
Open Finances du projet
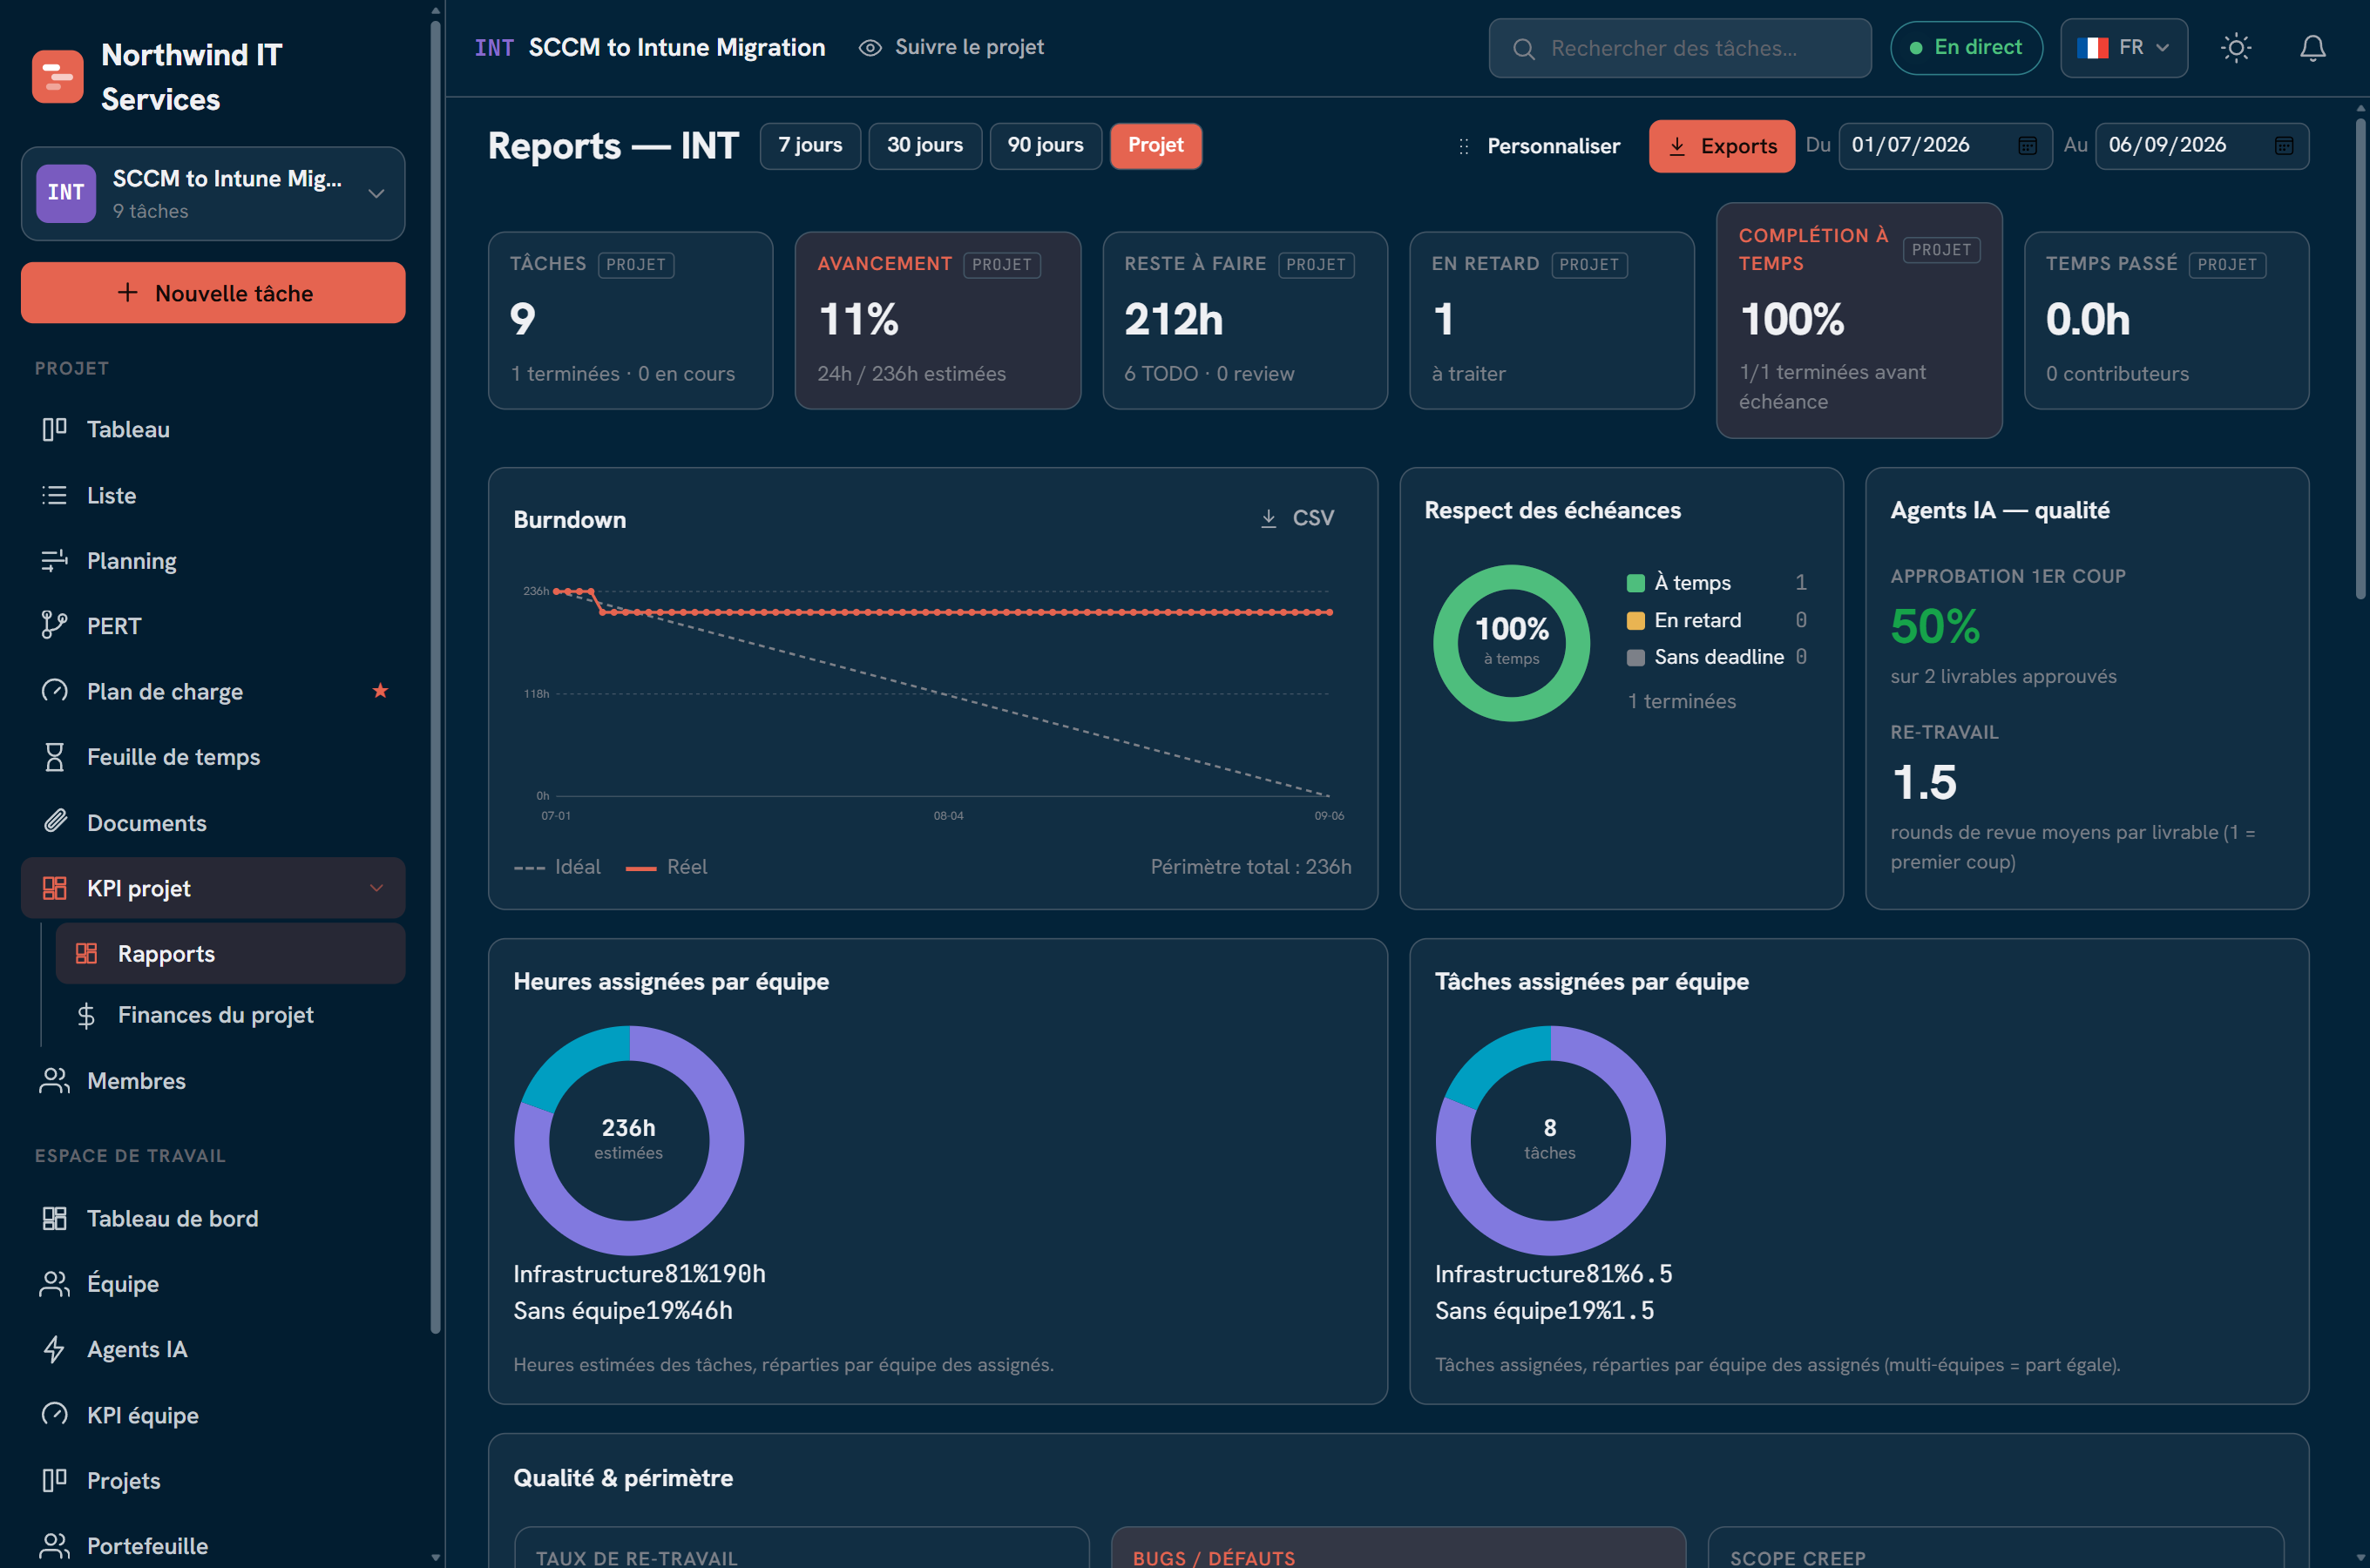coord(230,1015)
